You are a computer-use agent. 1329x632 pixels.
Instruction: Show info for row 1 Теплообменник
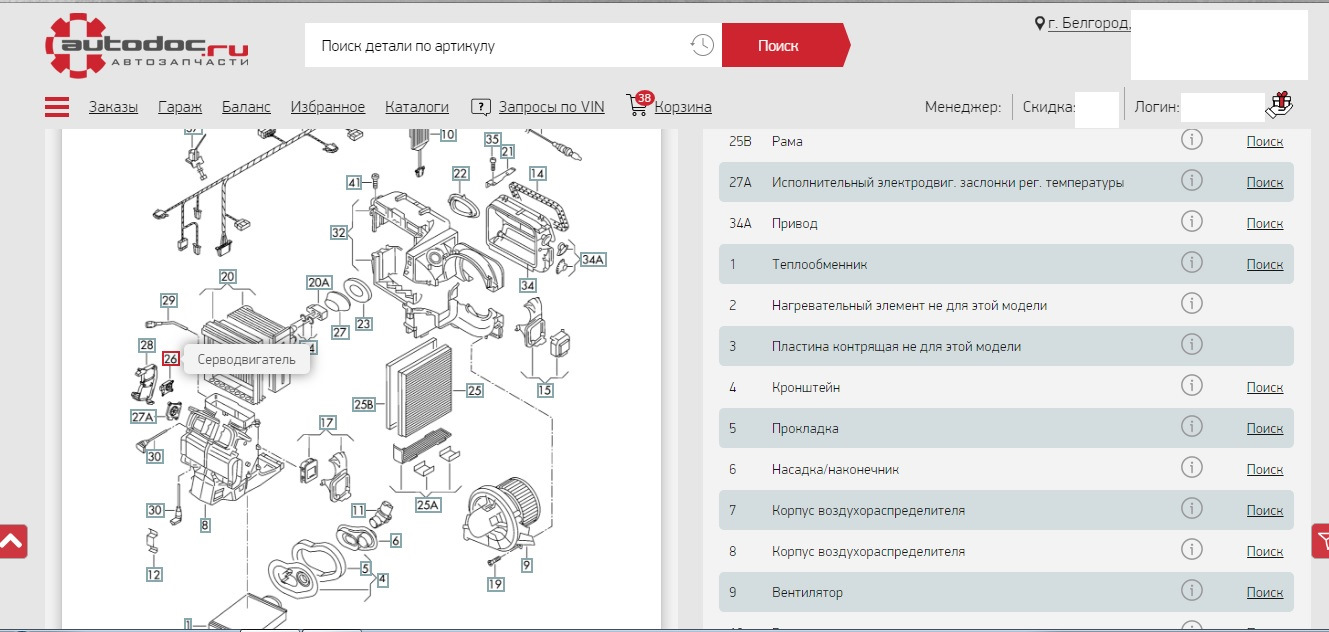click(x=1191, y=263)
